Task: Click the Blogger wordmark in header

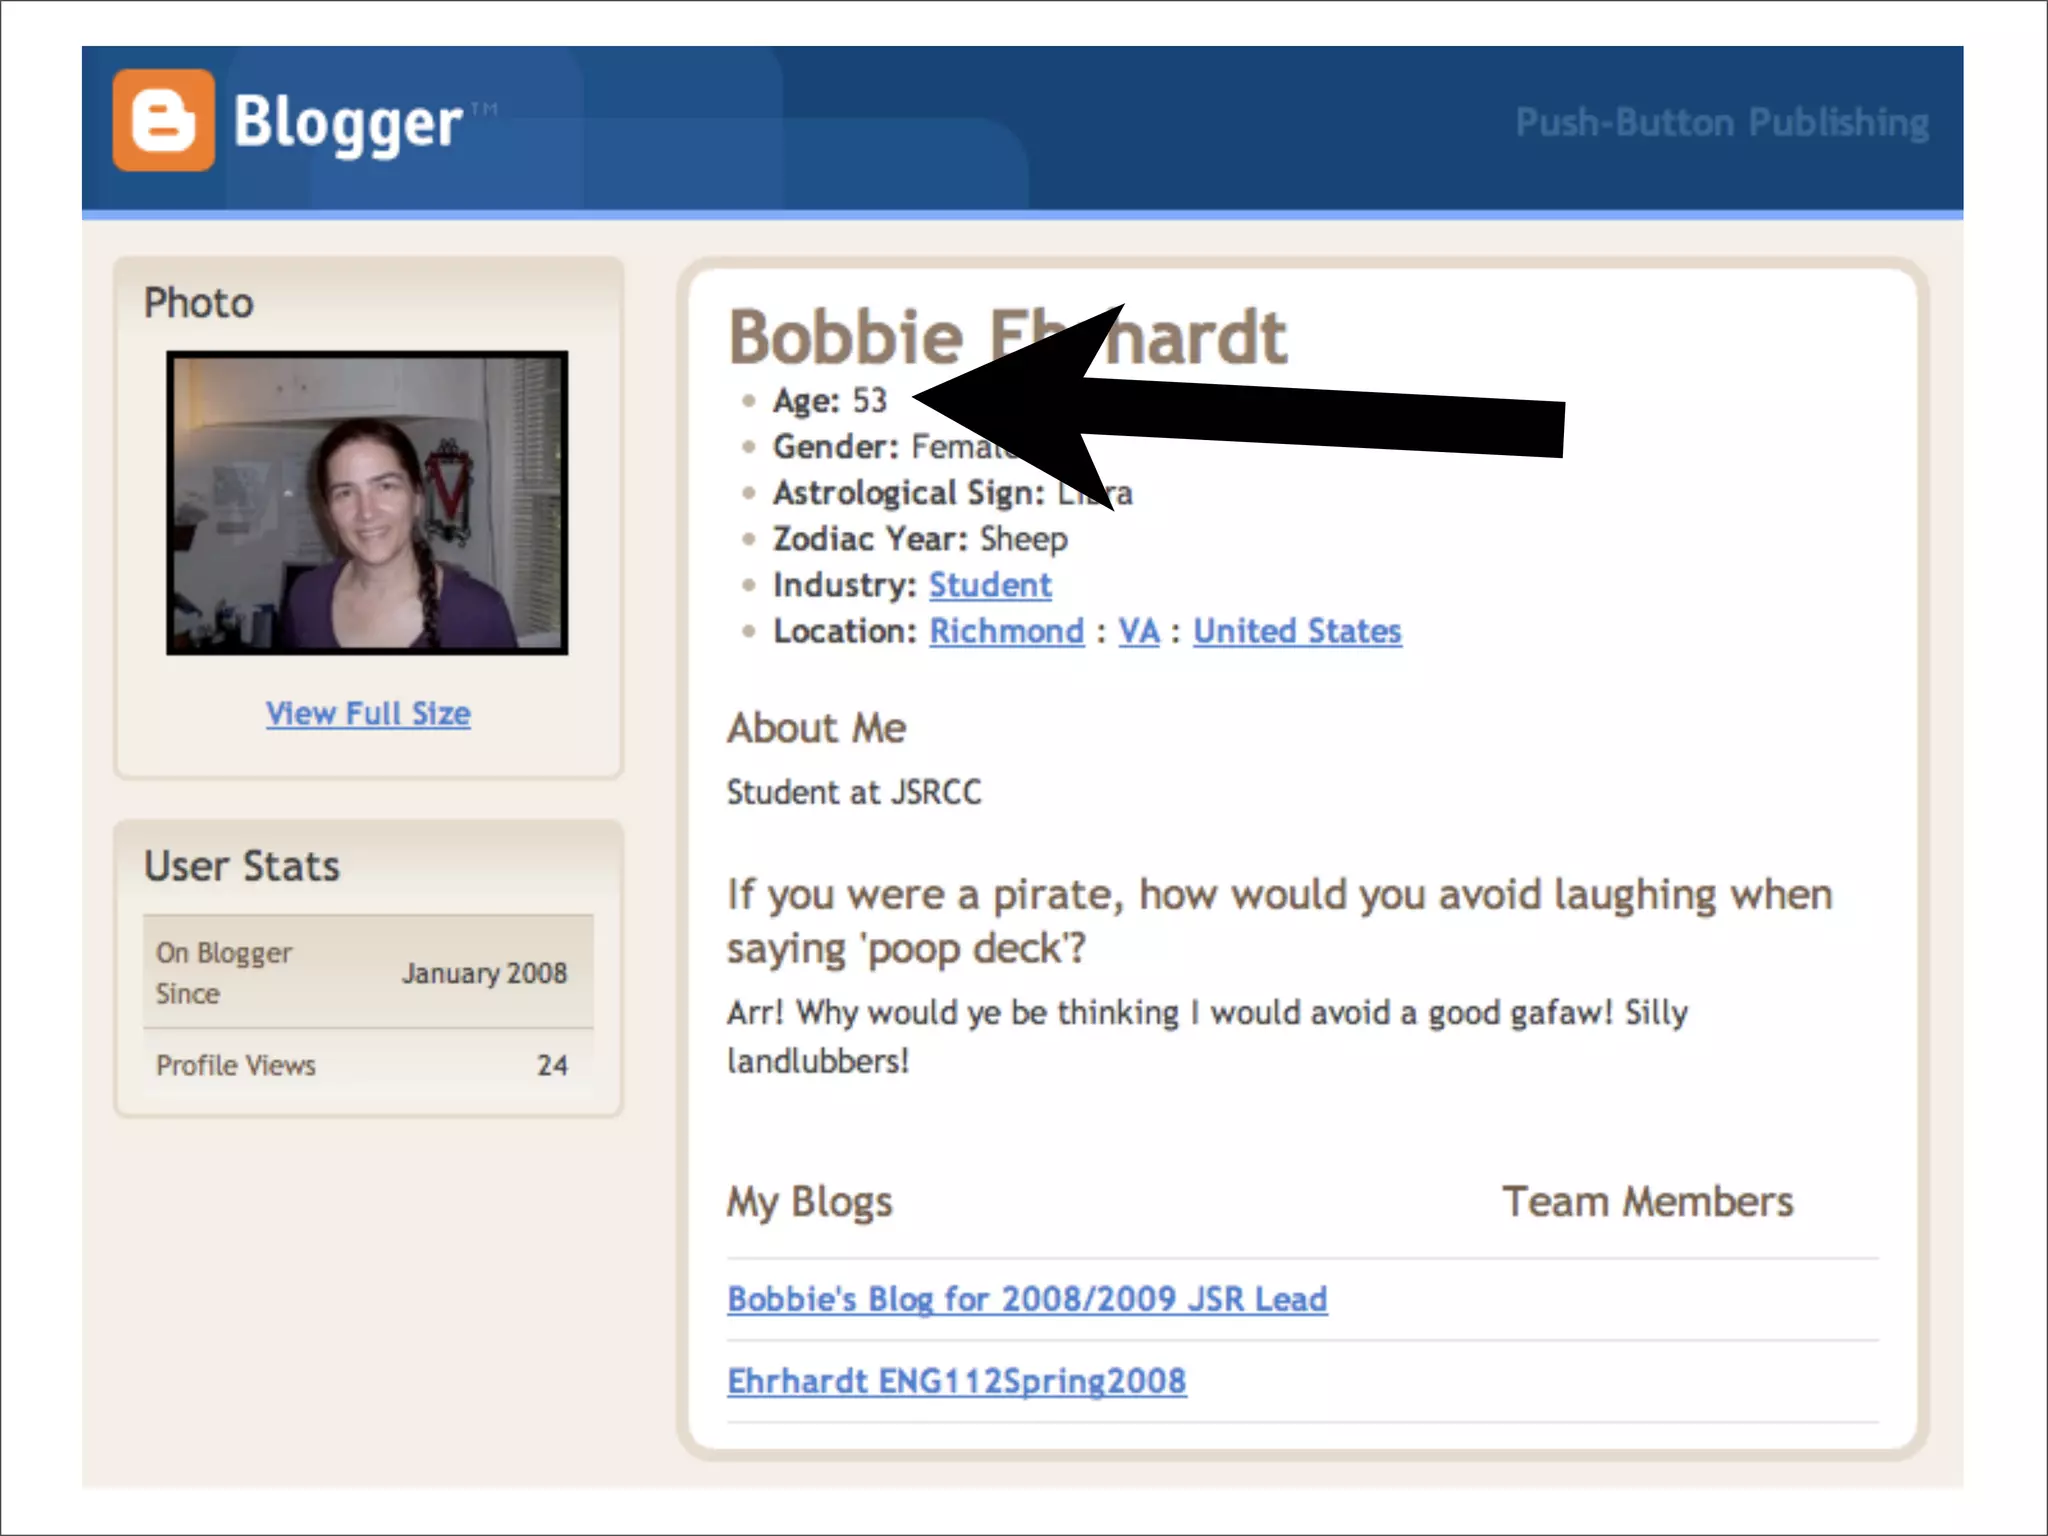Action: (347, 122)
